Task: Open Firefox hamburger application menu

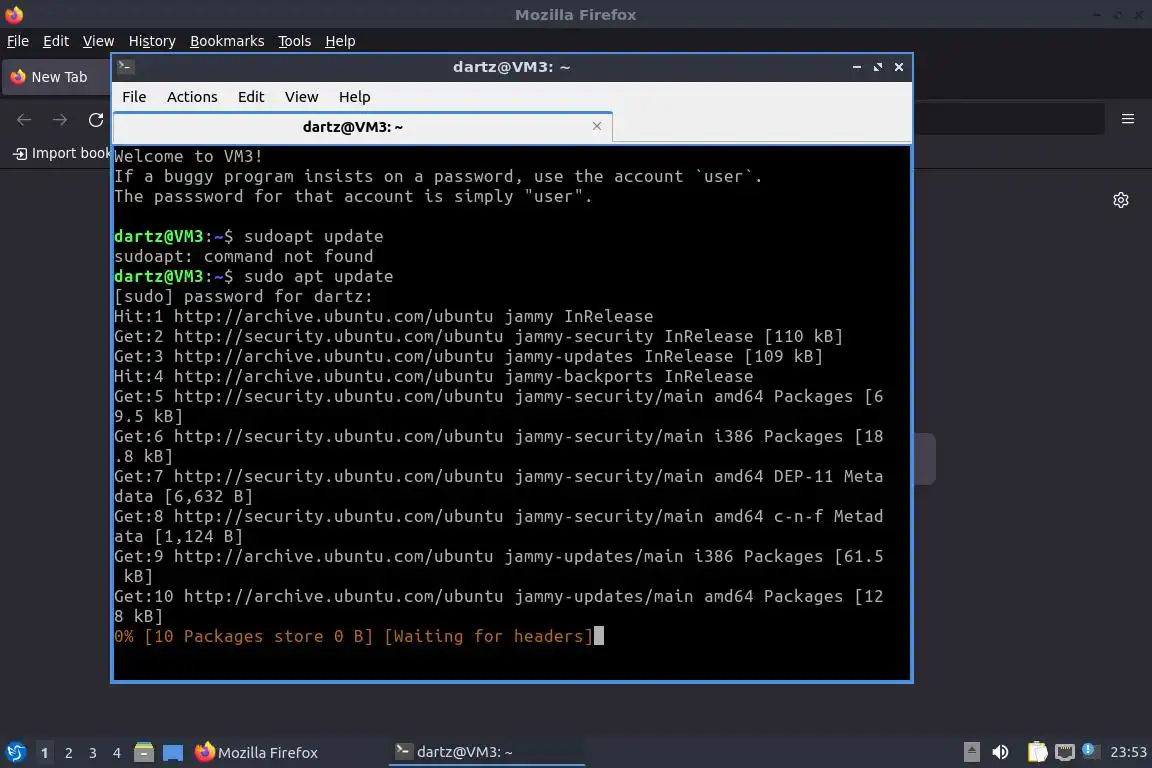Action: [1128, 119]
